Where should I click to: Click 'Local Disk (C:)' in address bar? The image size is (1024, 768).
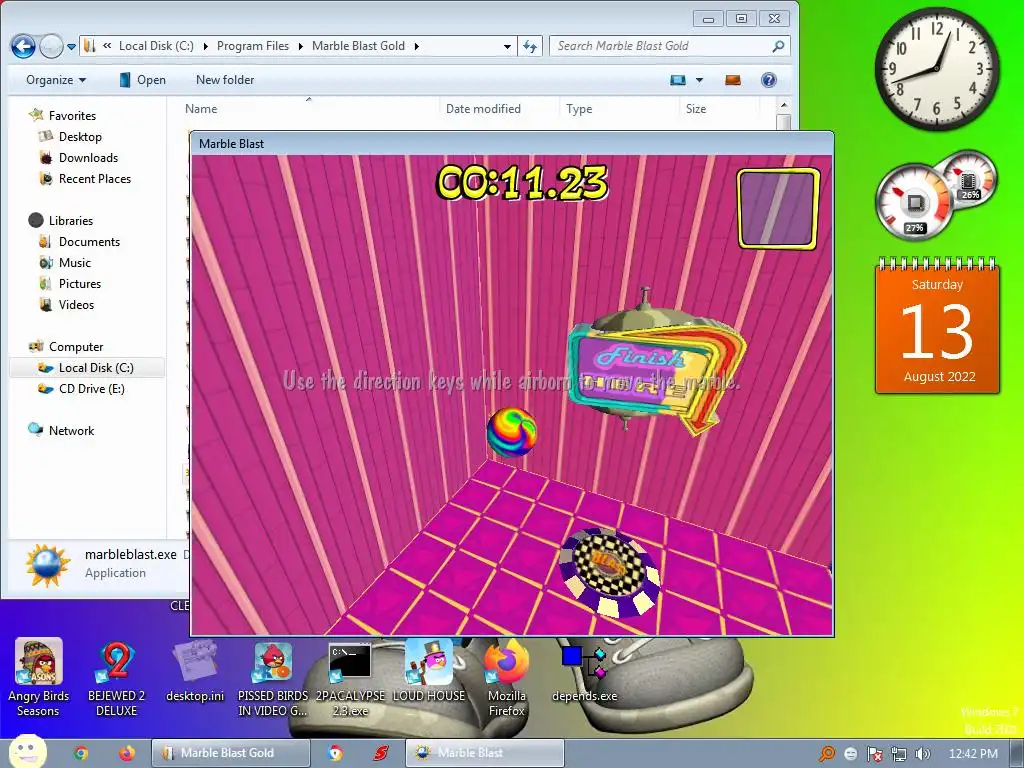(x=156, y=46)
